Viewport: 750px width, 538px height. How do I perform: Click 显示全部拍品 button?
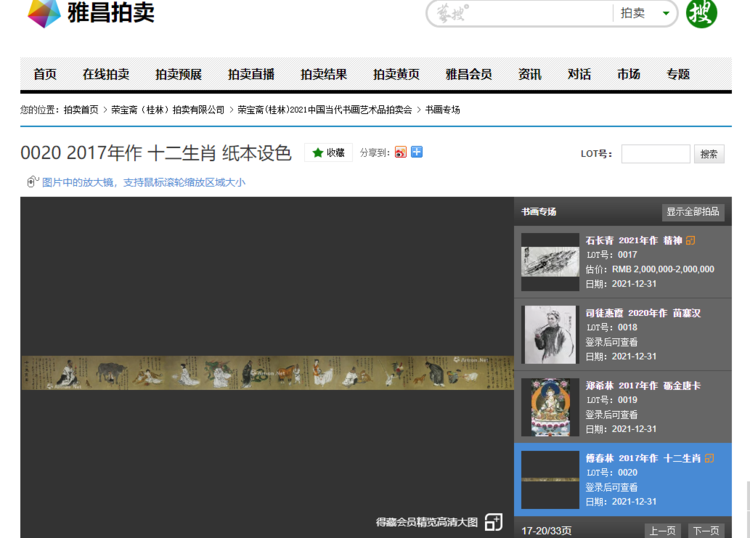693,212
